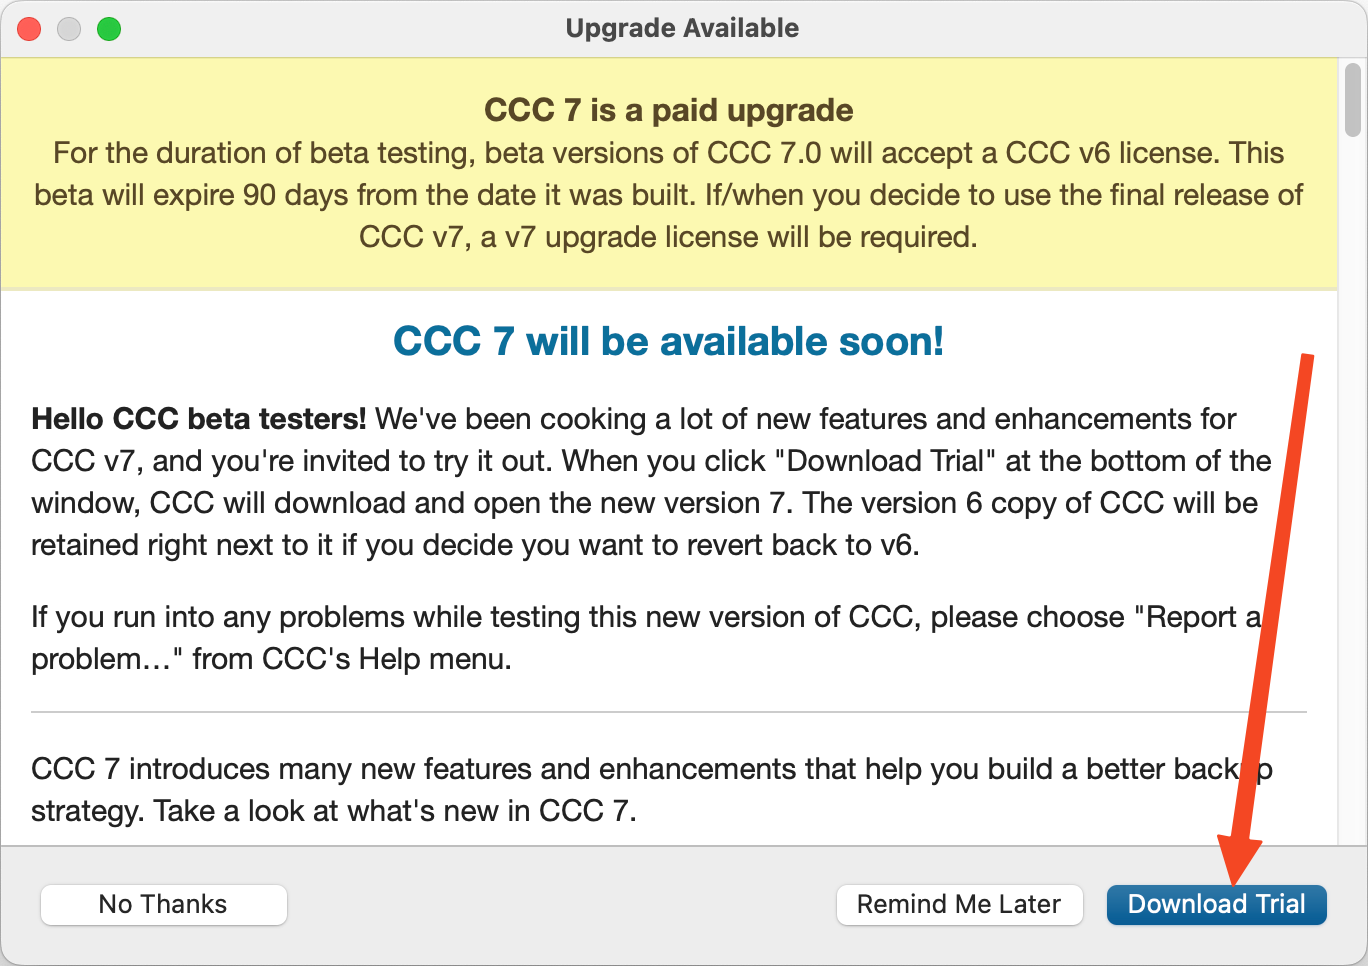Viewport: 1368px width, 966px height.
Task: Close the Upgrade Available window
Action: coord(30,29)
